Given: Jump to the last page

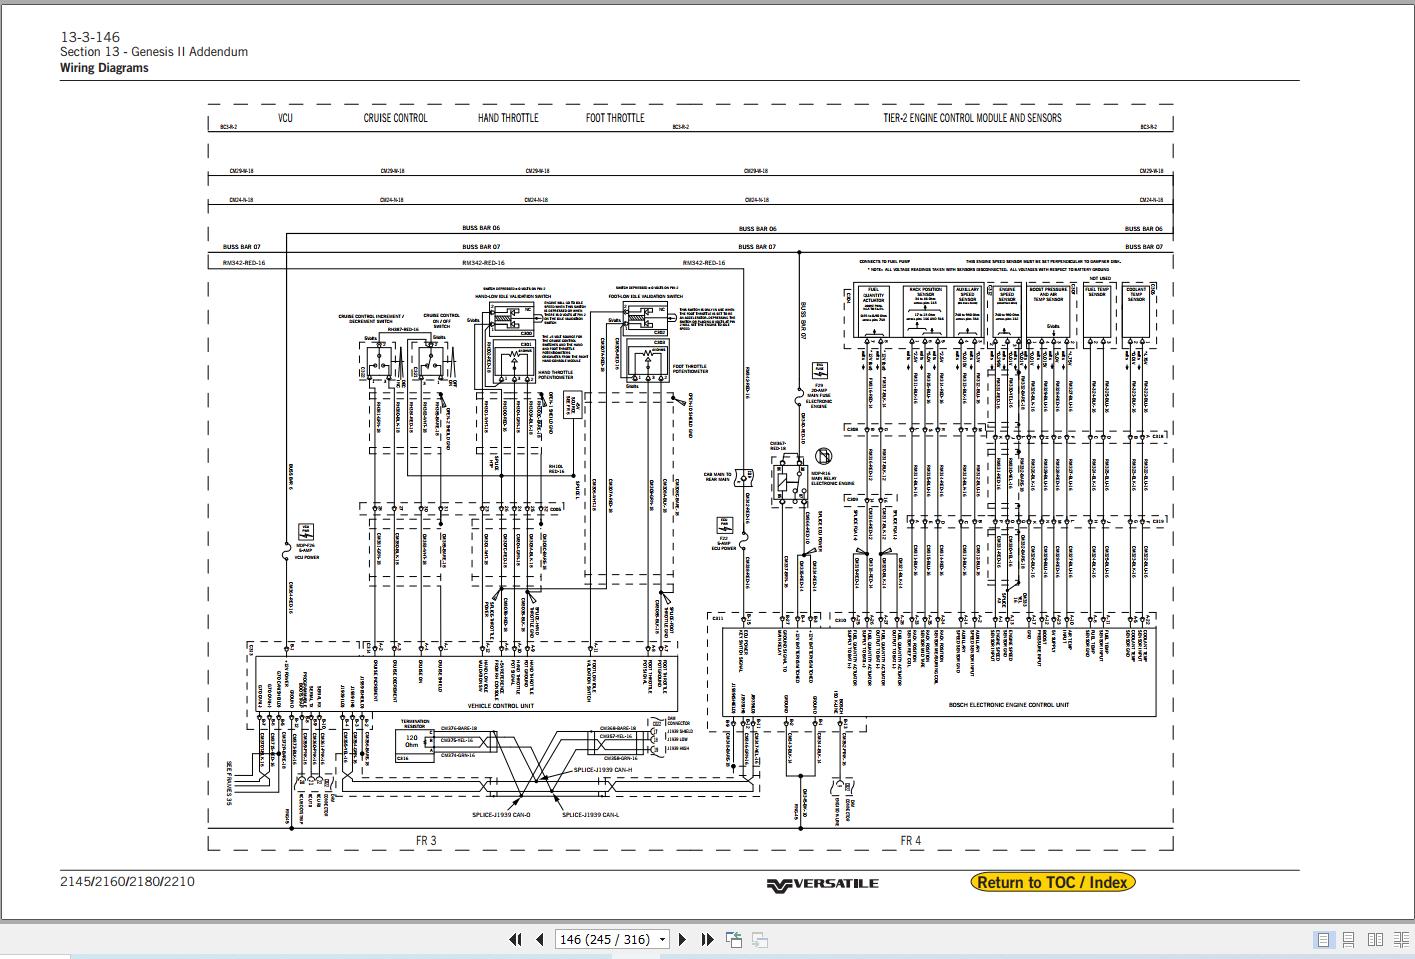Looking at the screenshot, I should (707, 939).
